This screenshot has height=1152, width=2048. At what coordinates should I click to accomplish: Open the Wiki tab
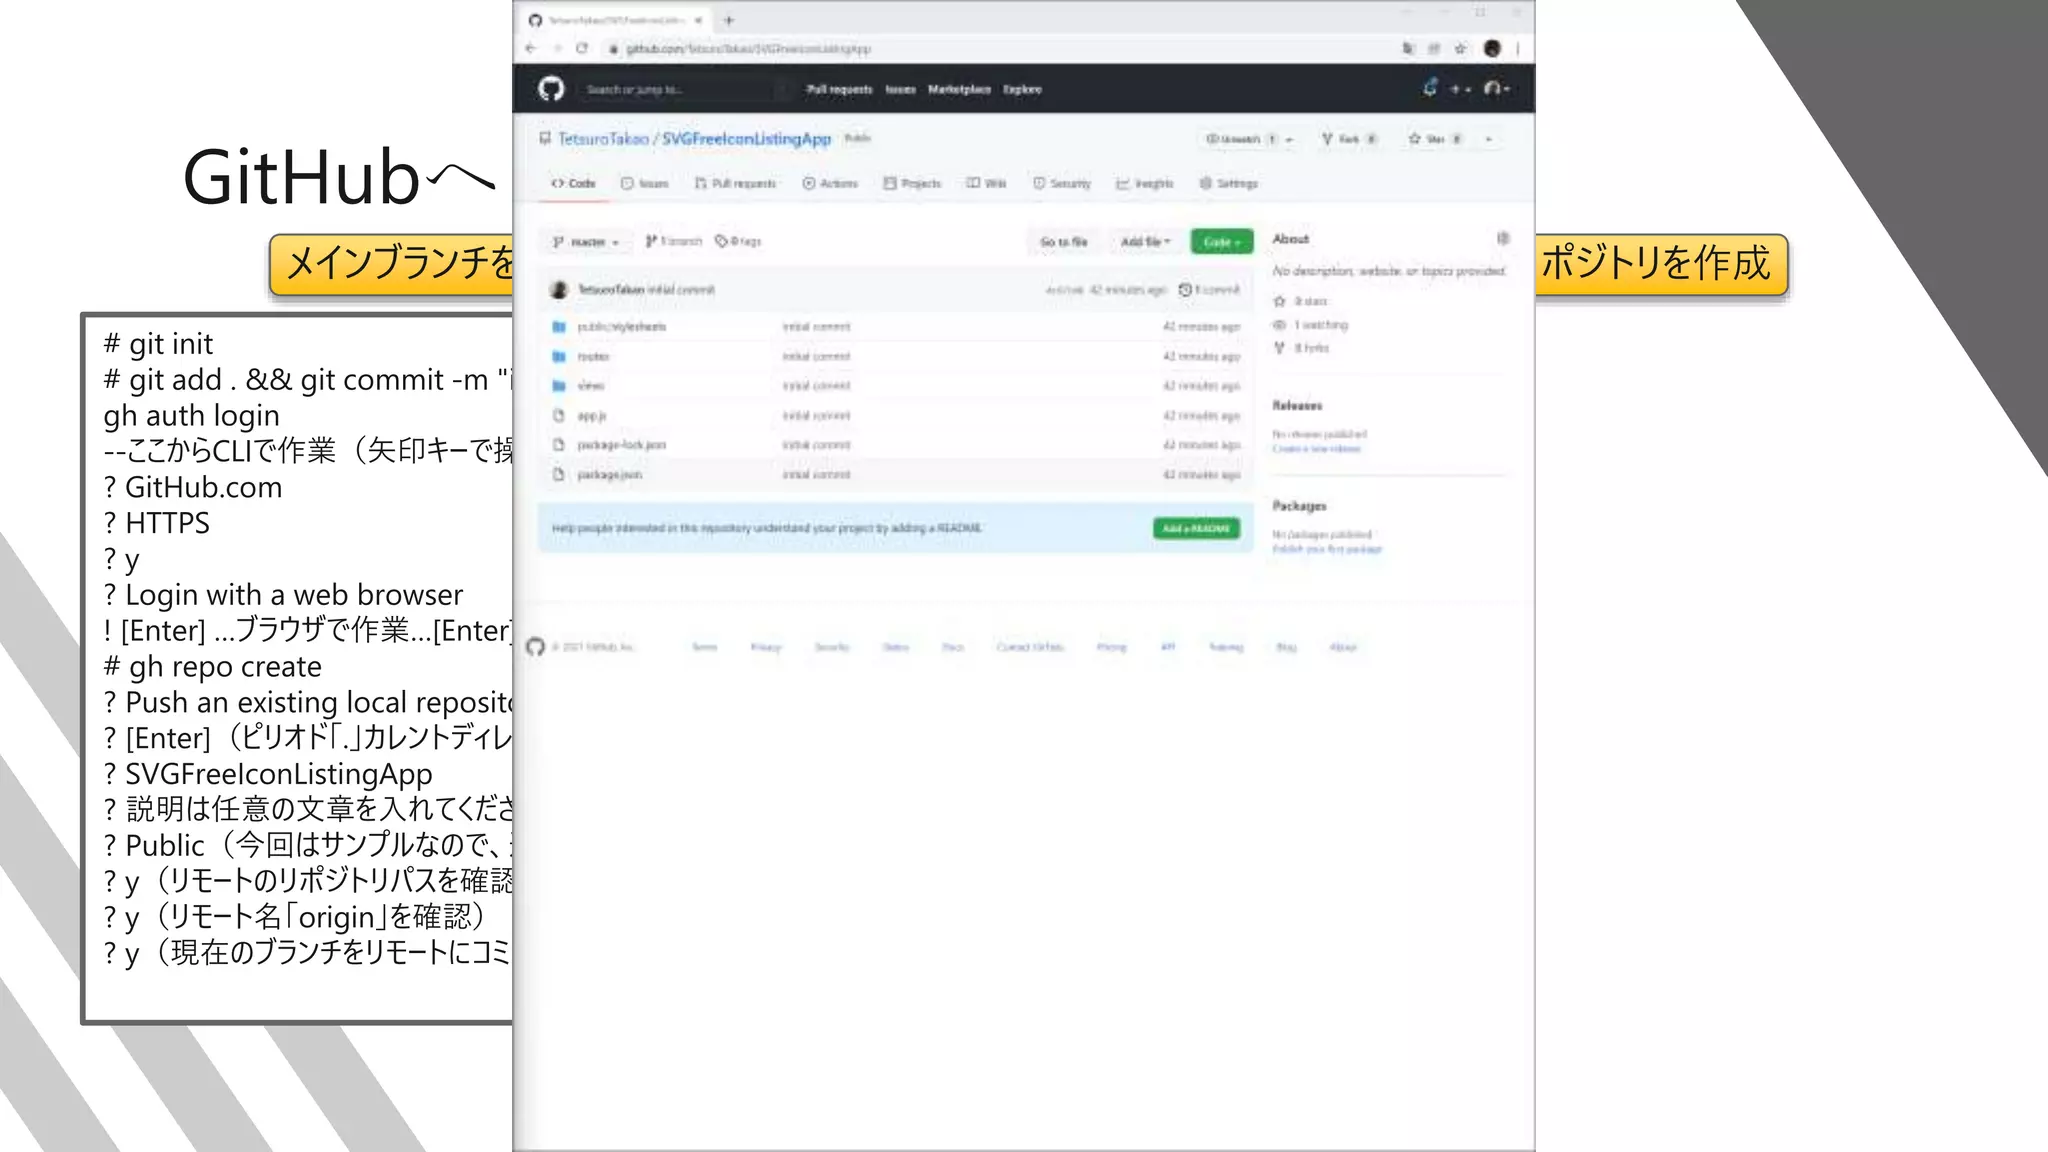tap(986, 184)
